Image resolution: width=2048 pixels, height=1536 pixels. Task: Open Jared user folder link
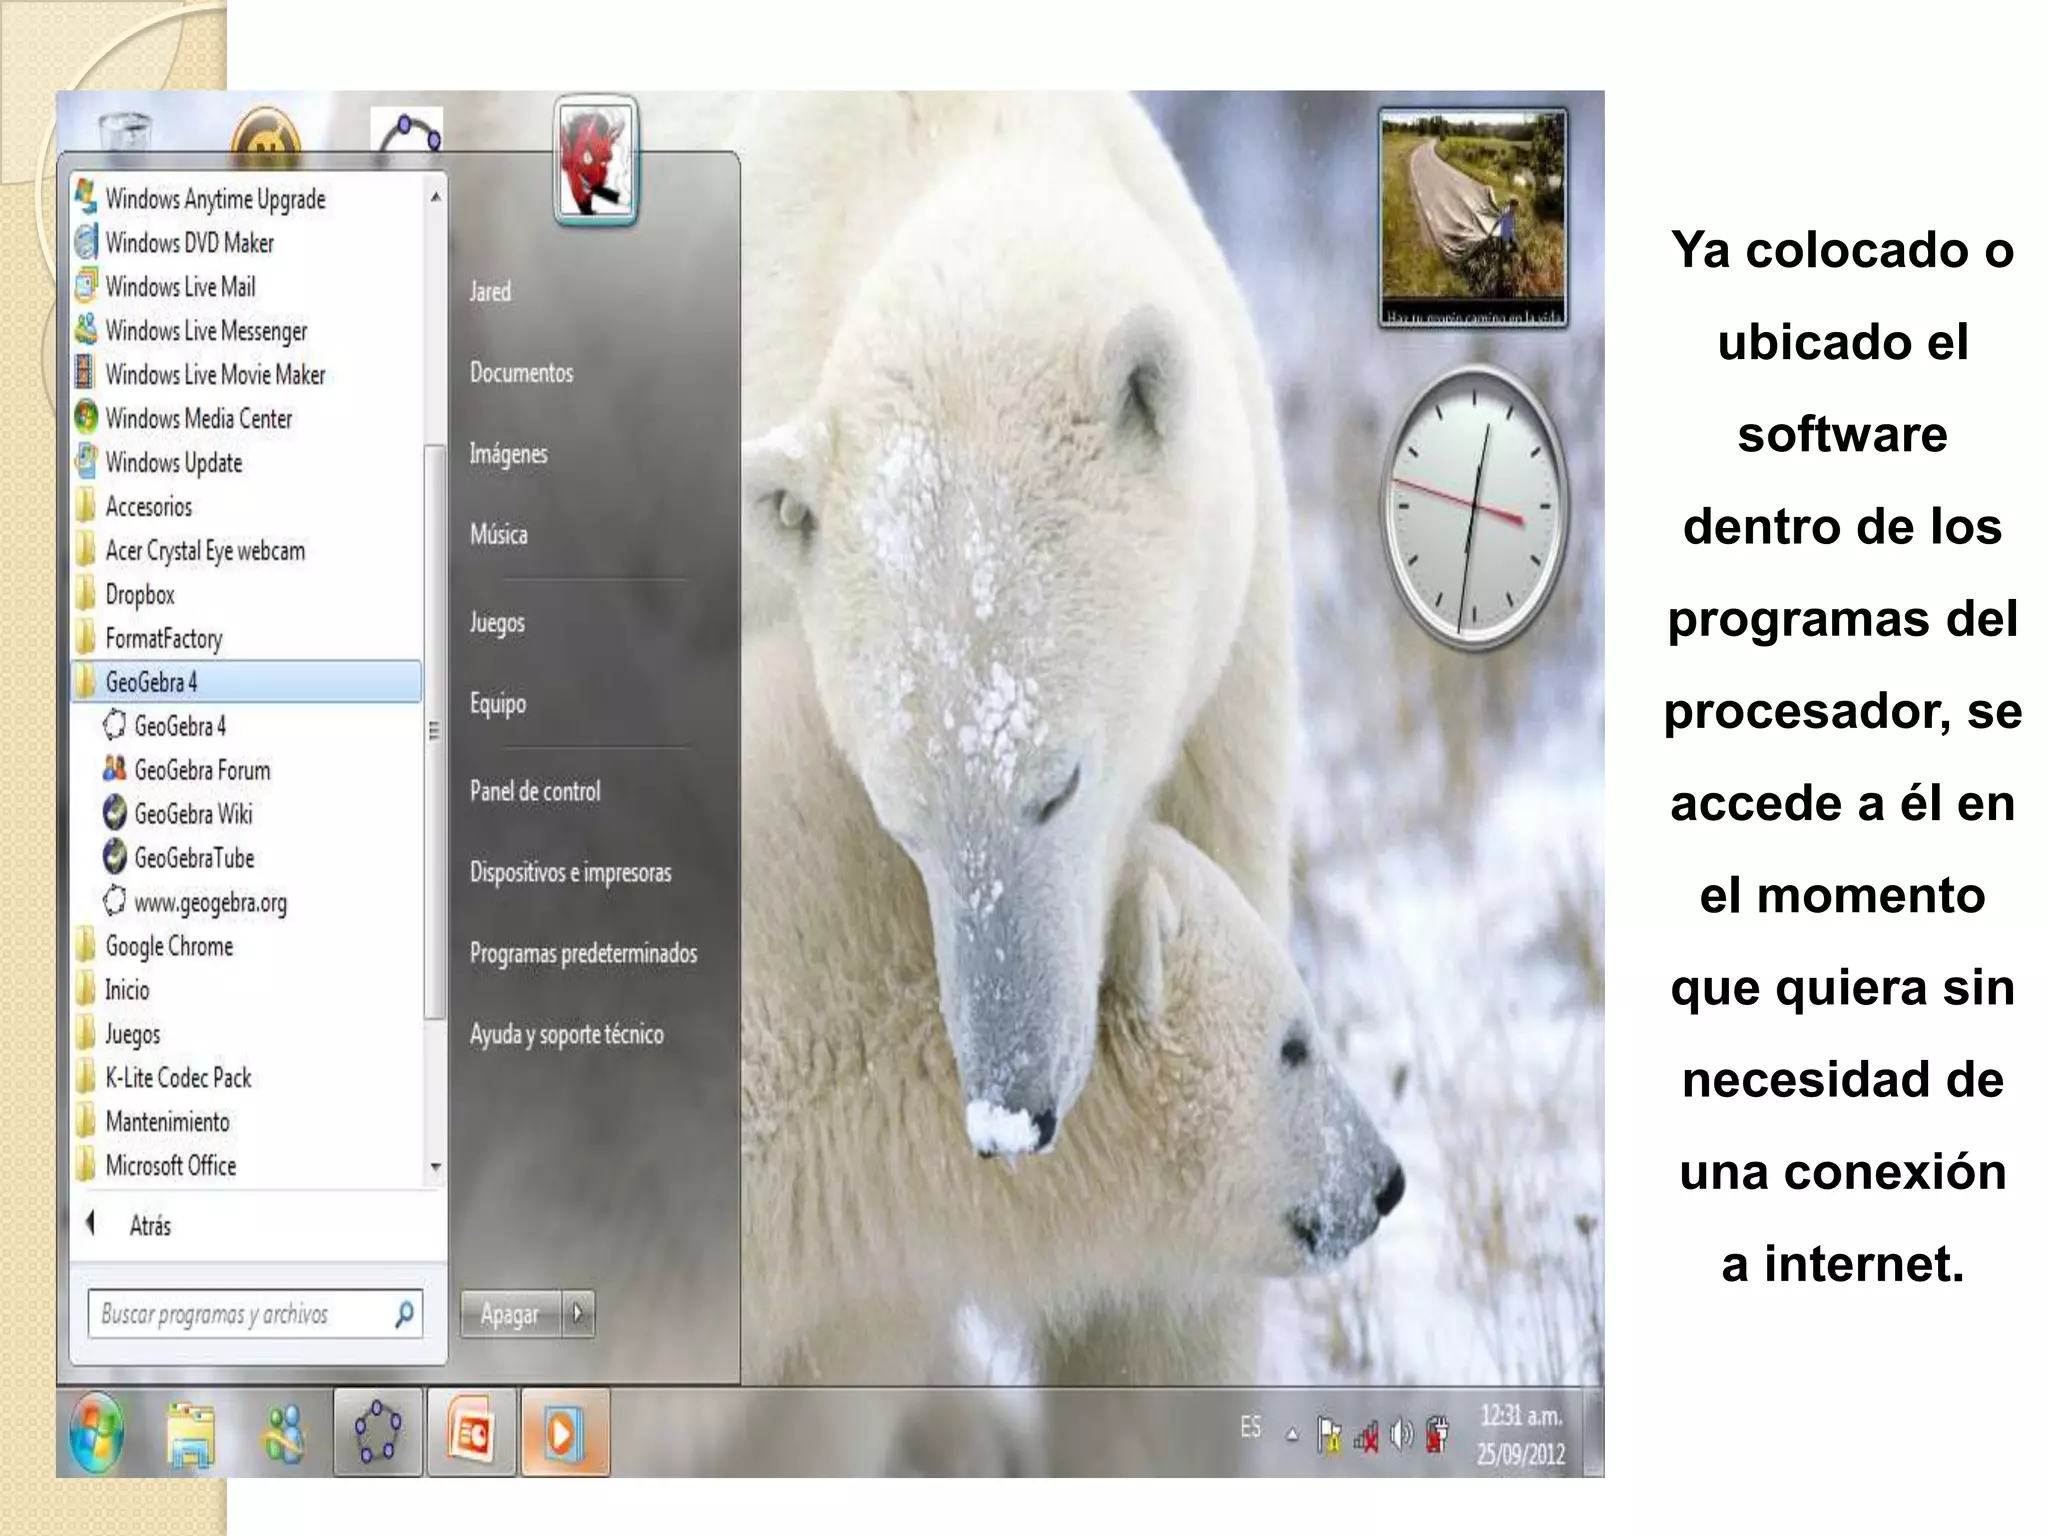coord(490,292)
